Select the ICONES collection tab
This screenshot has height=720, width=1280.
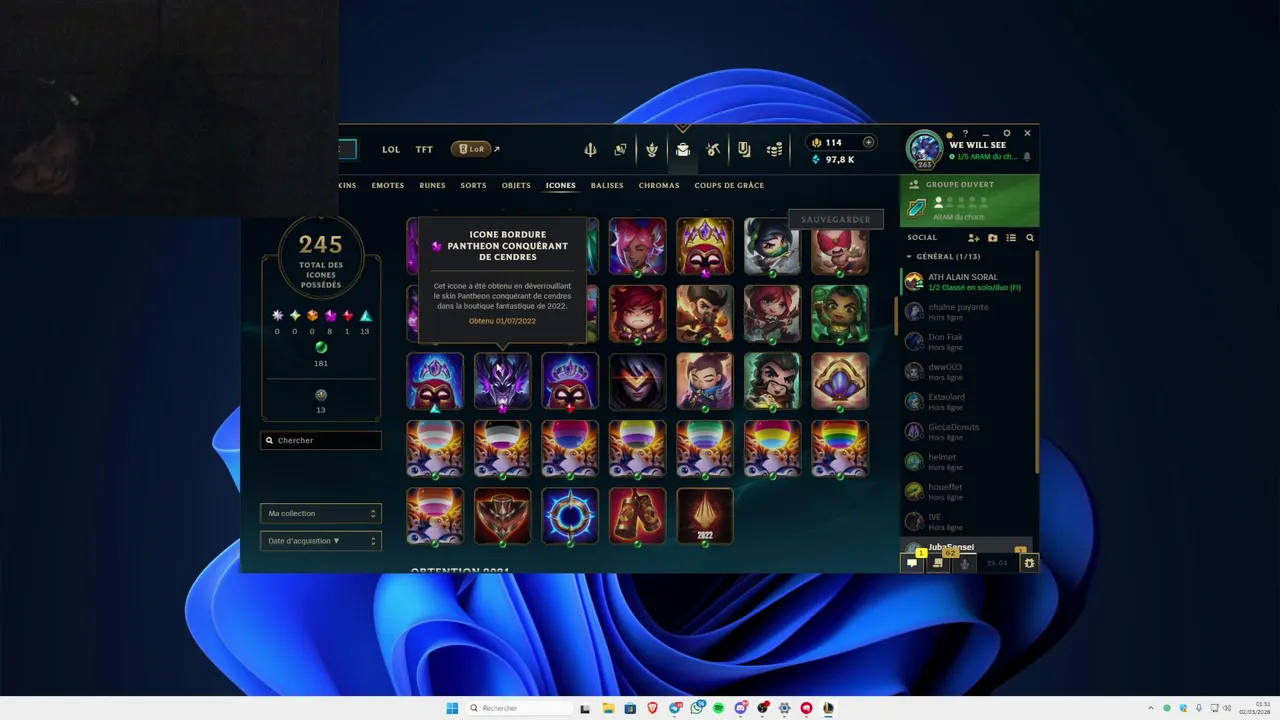(561, 185)
